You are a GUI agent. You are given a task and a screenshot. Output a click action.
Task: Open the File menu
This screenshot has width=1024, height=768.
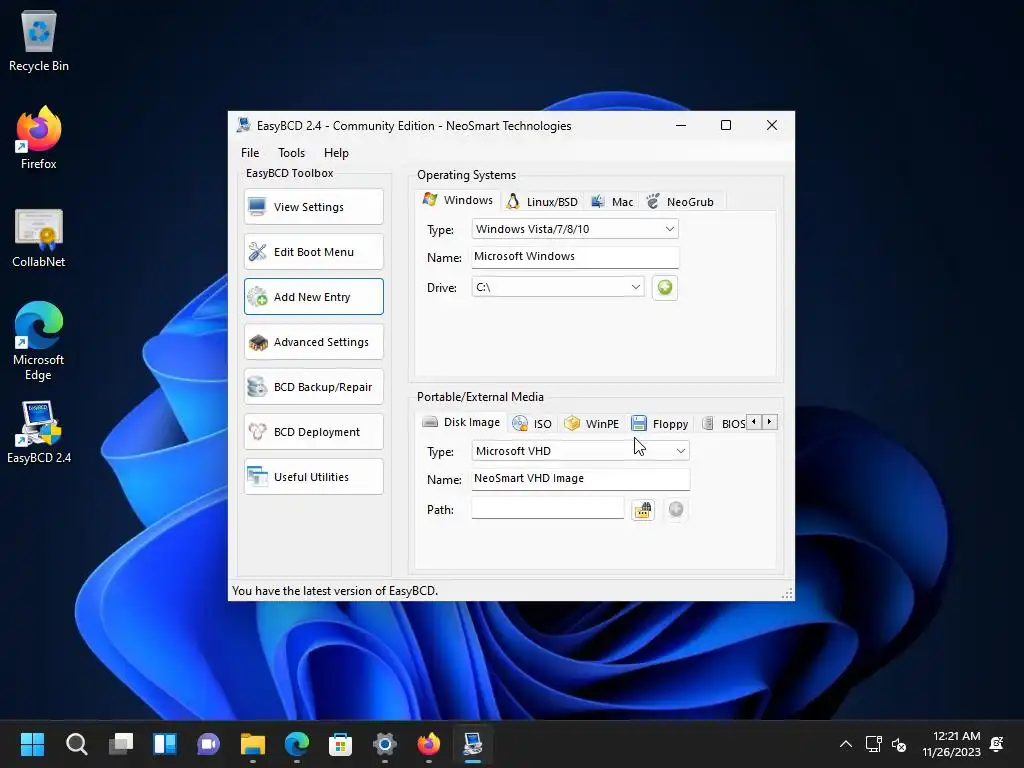coord(250,153)
